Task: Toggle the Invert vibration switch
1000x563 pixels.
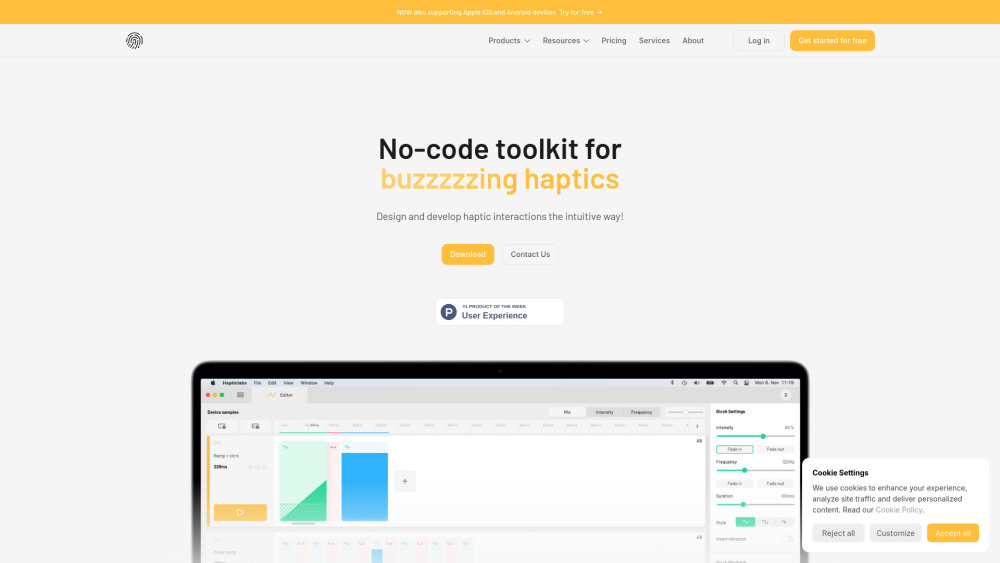Action: (788, 539)
